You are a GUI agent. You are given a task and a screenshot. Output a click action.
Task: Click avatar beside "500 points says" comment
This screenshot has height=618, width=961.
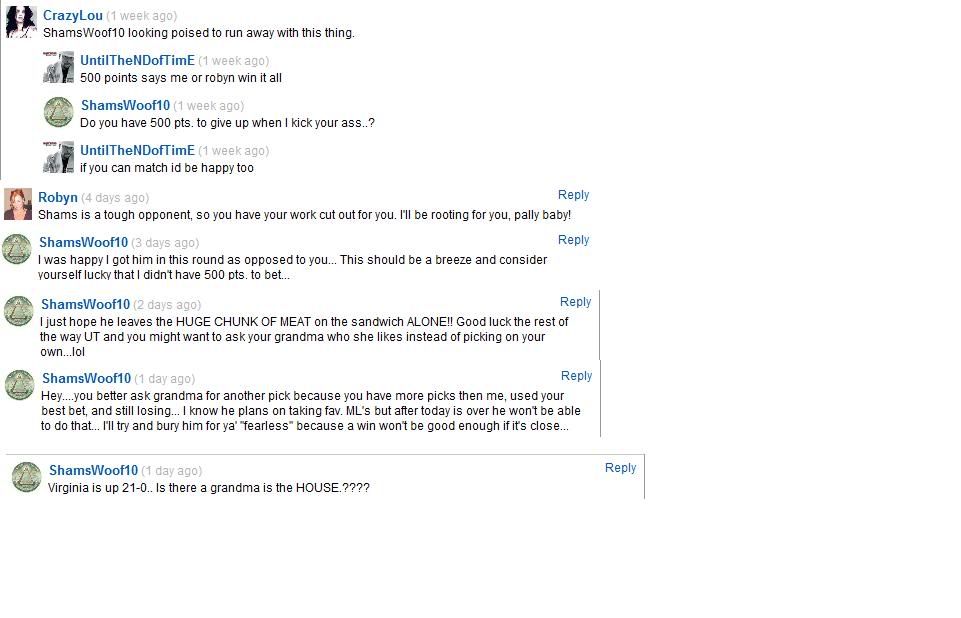click(58, 68)
